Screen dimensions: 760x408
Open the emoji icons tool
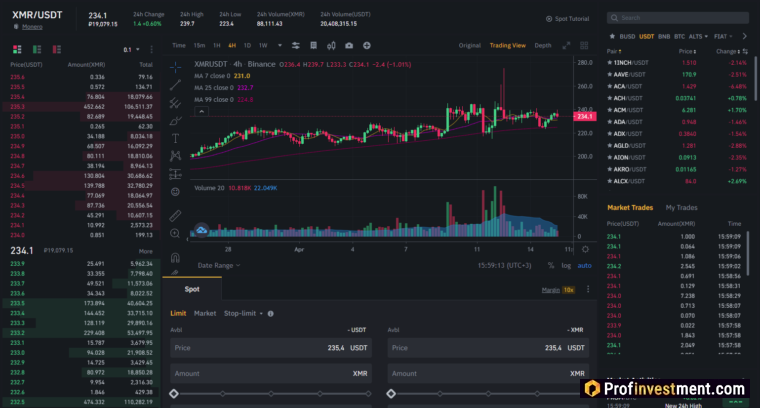point(175,192)
